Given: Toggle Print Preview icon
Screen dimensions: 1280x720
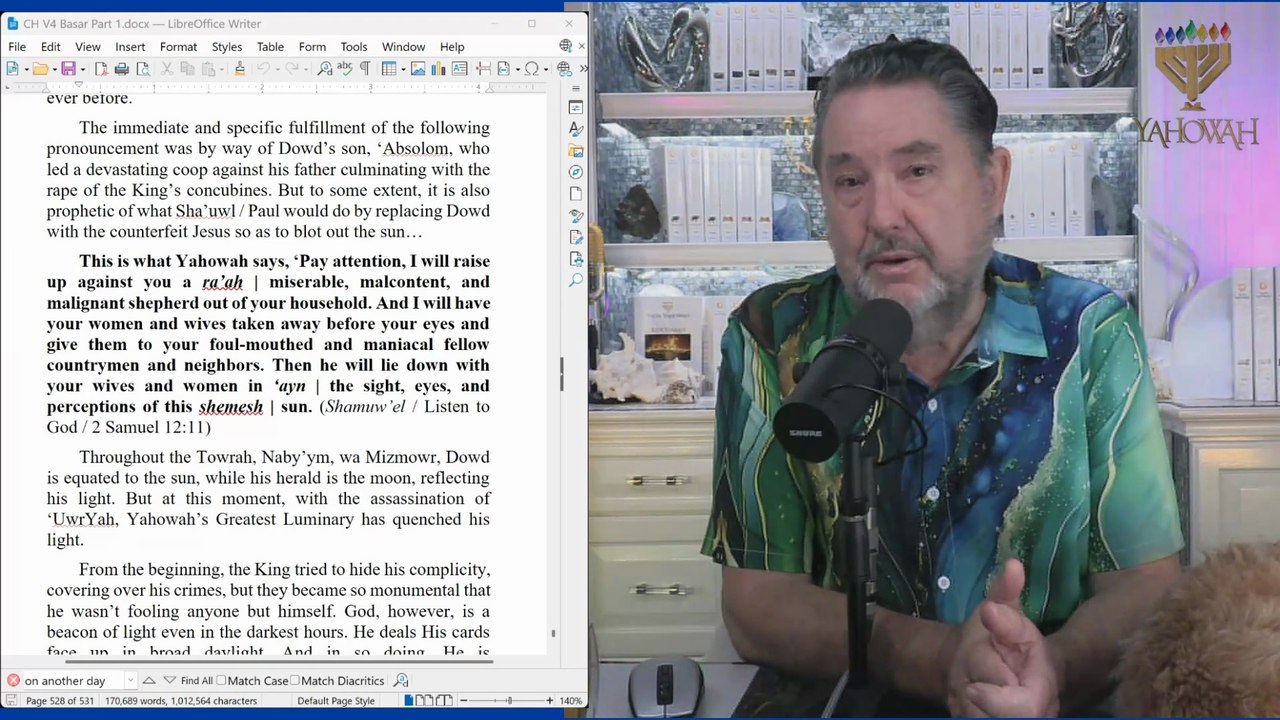Looking at the screenshot, I should pos(143,69).
